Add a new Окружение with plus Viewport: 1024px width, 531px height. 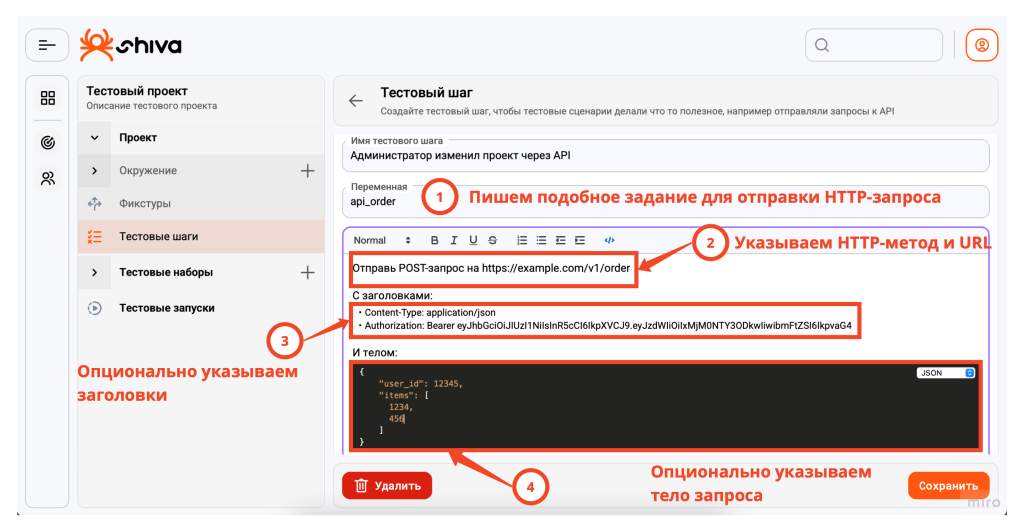click(x=308, y=170)
